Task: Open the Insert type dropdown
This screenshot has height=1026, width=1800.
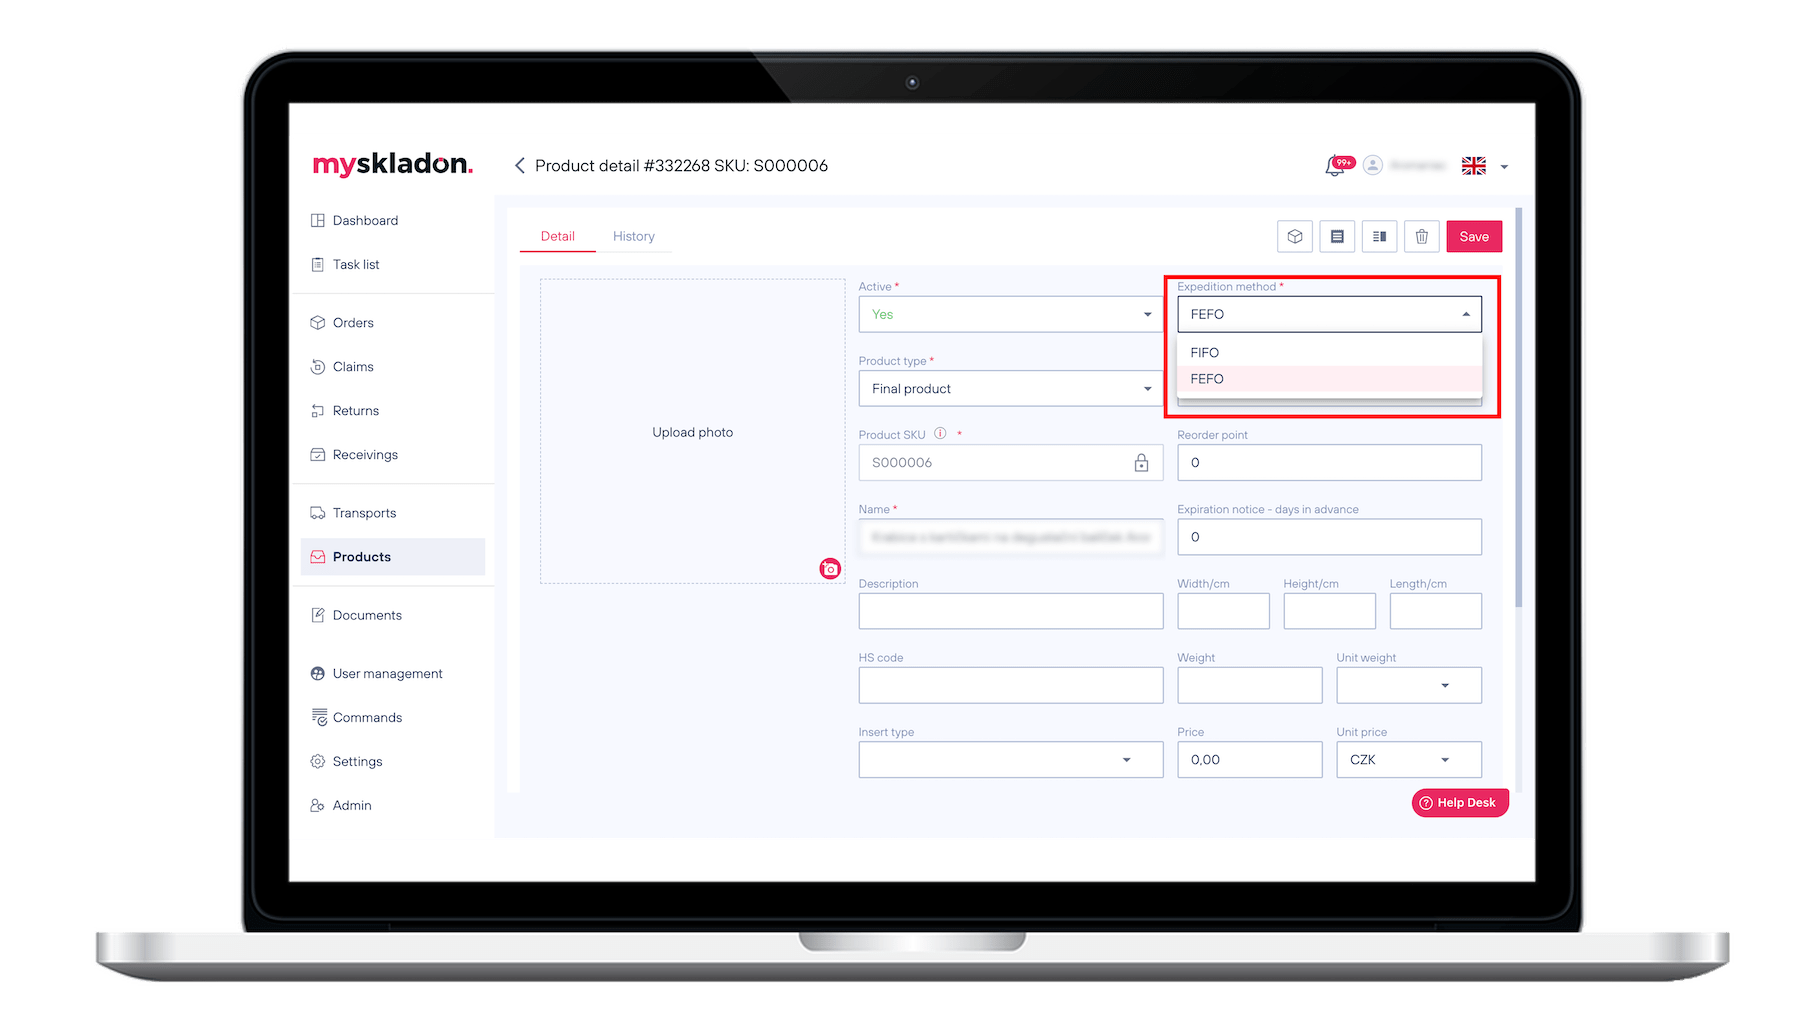Action: (x=1010, y=759)
